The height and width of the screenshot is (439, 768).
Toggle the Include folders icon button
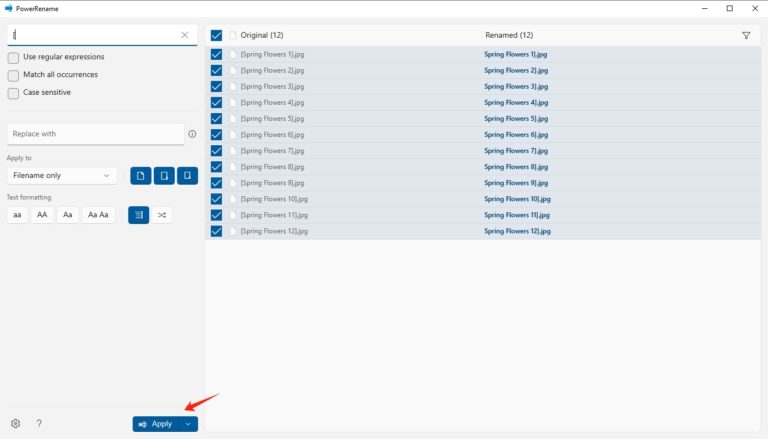[164, 176]
